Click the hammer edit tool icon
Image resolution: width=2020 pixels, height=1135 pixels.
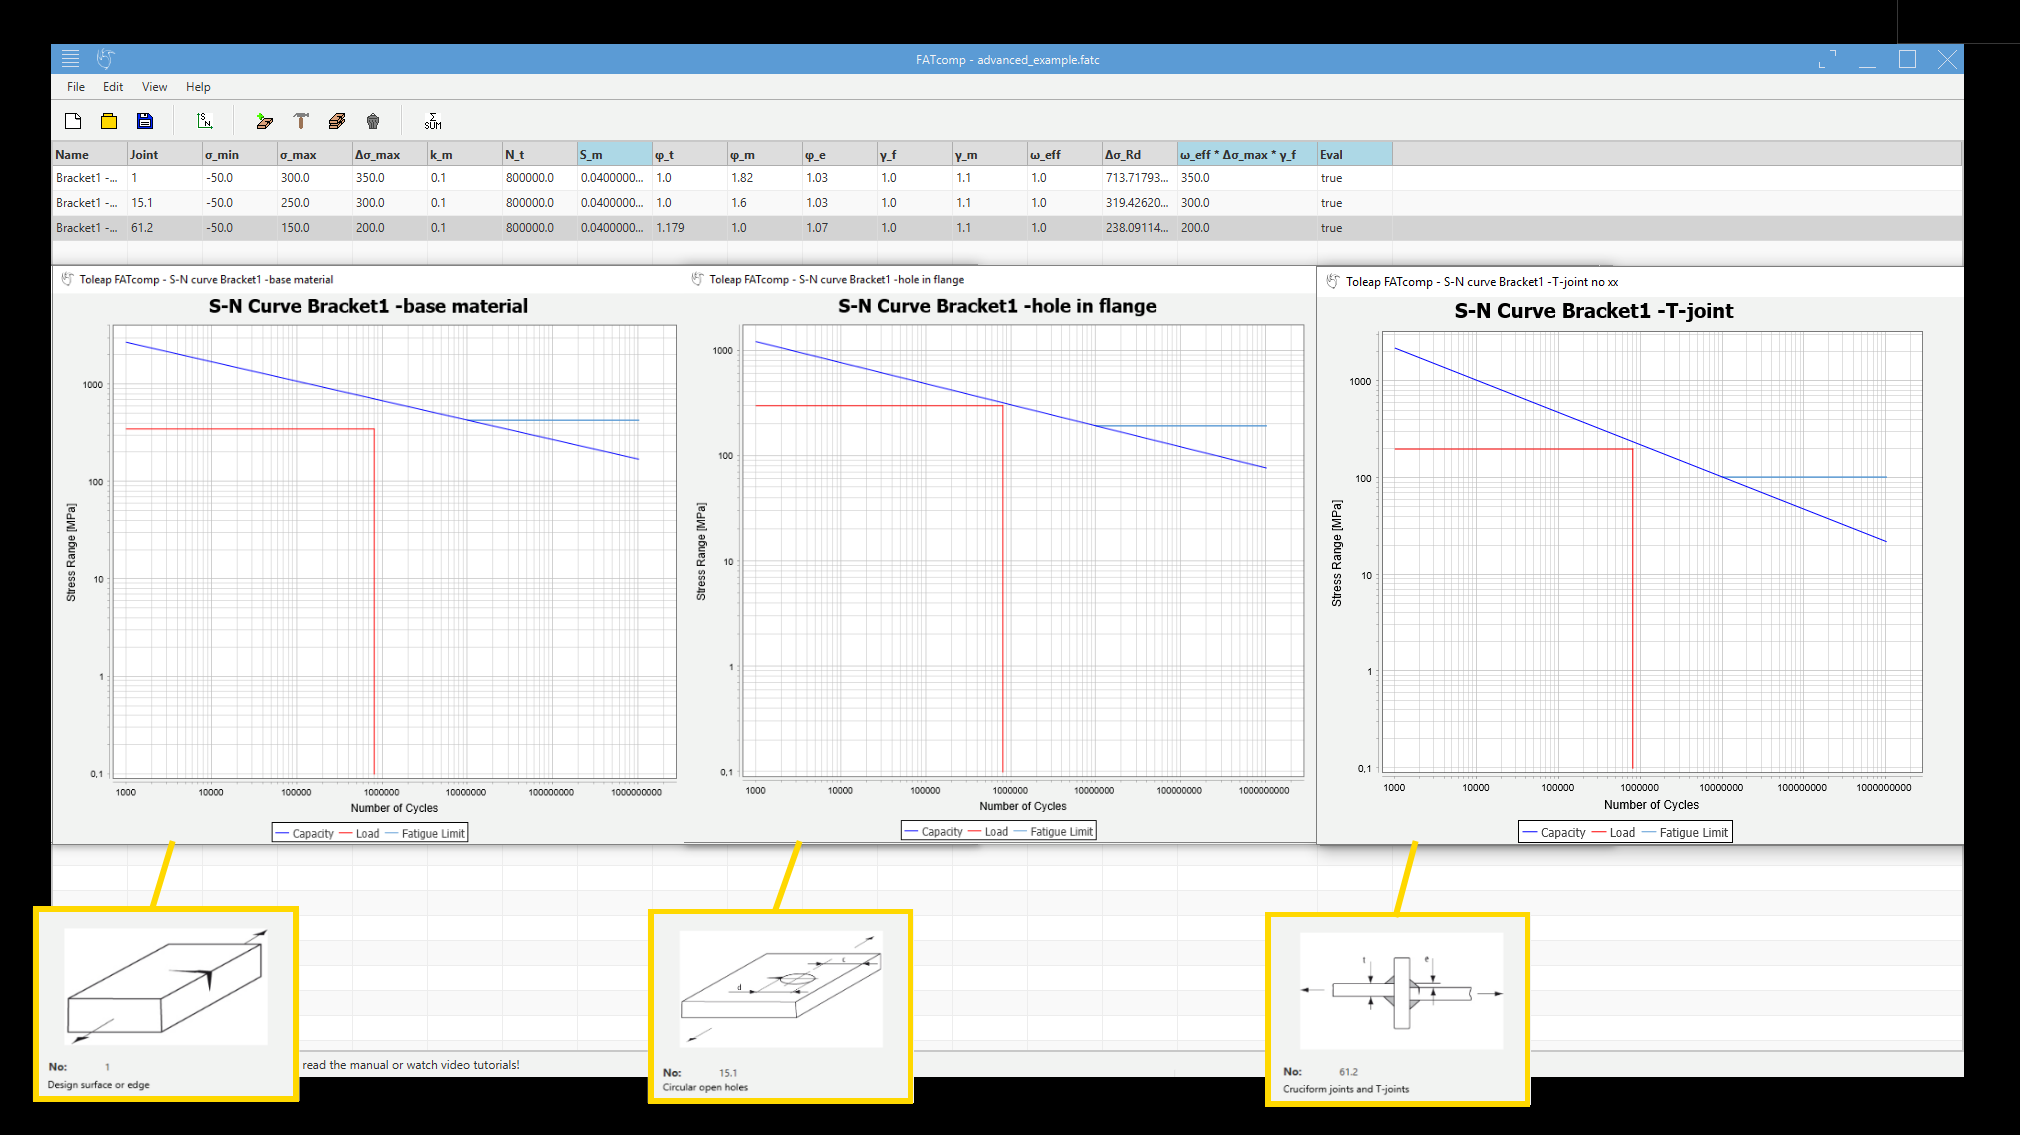(301, 121)
